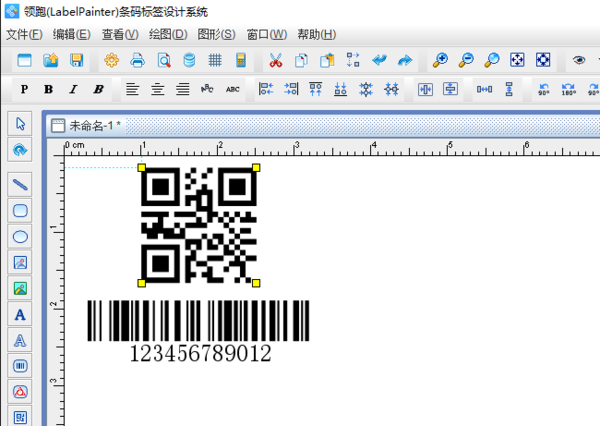Click the redo arrow
600x426 pixels.
405,60
